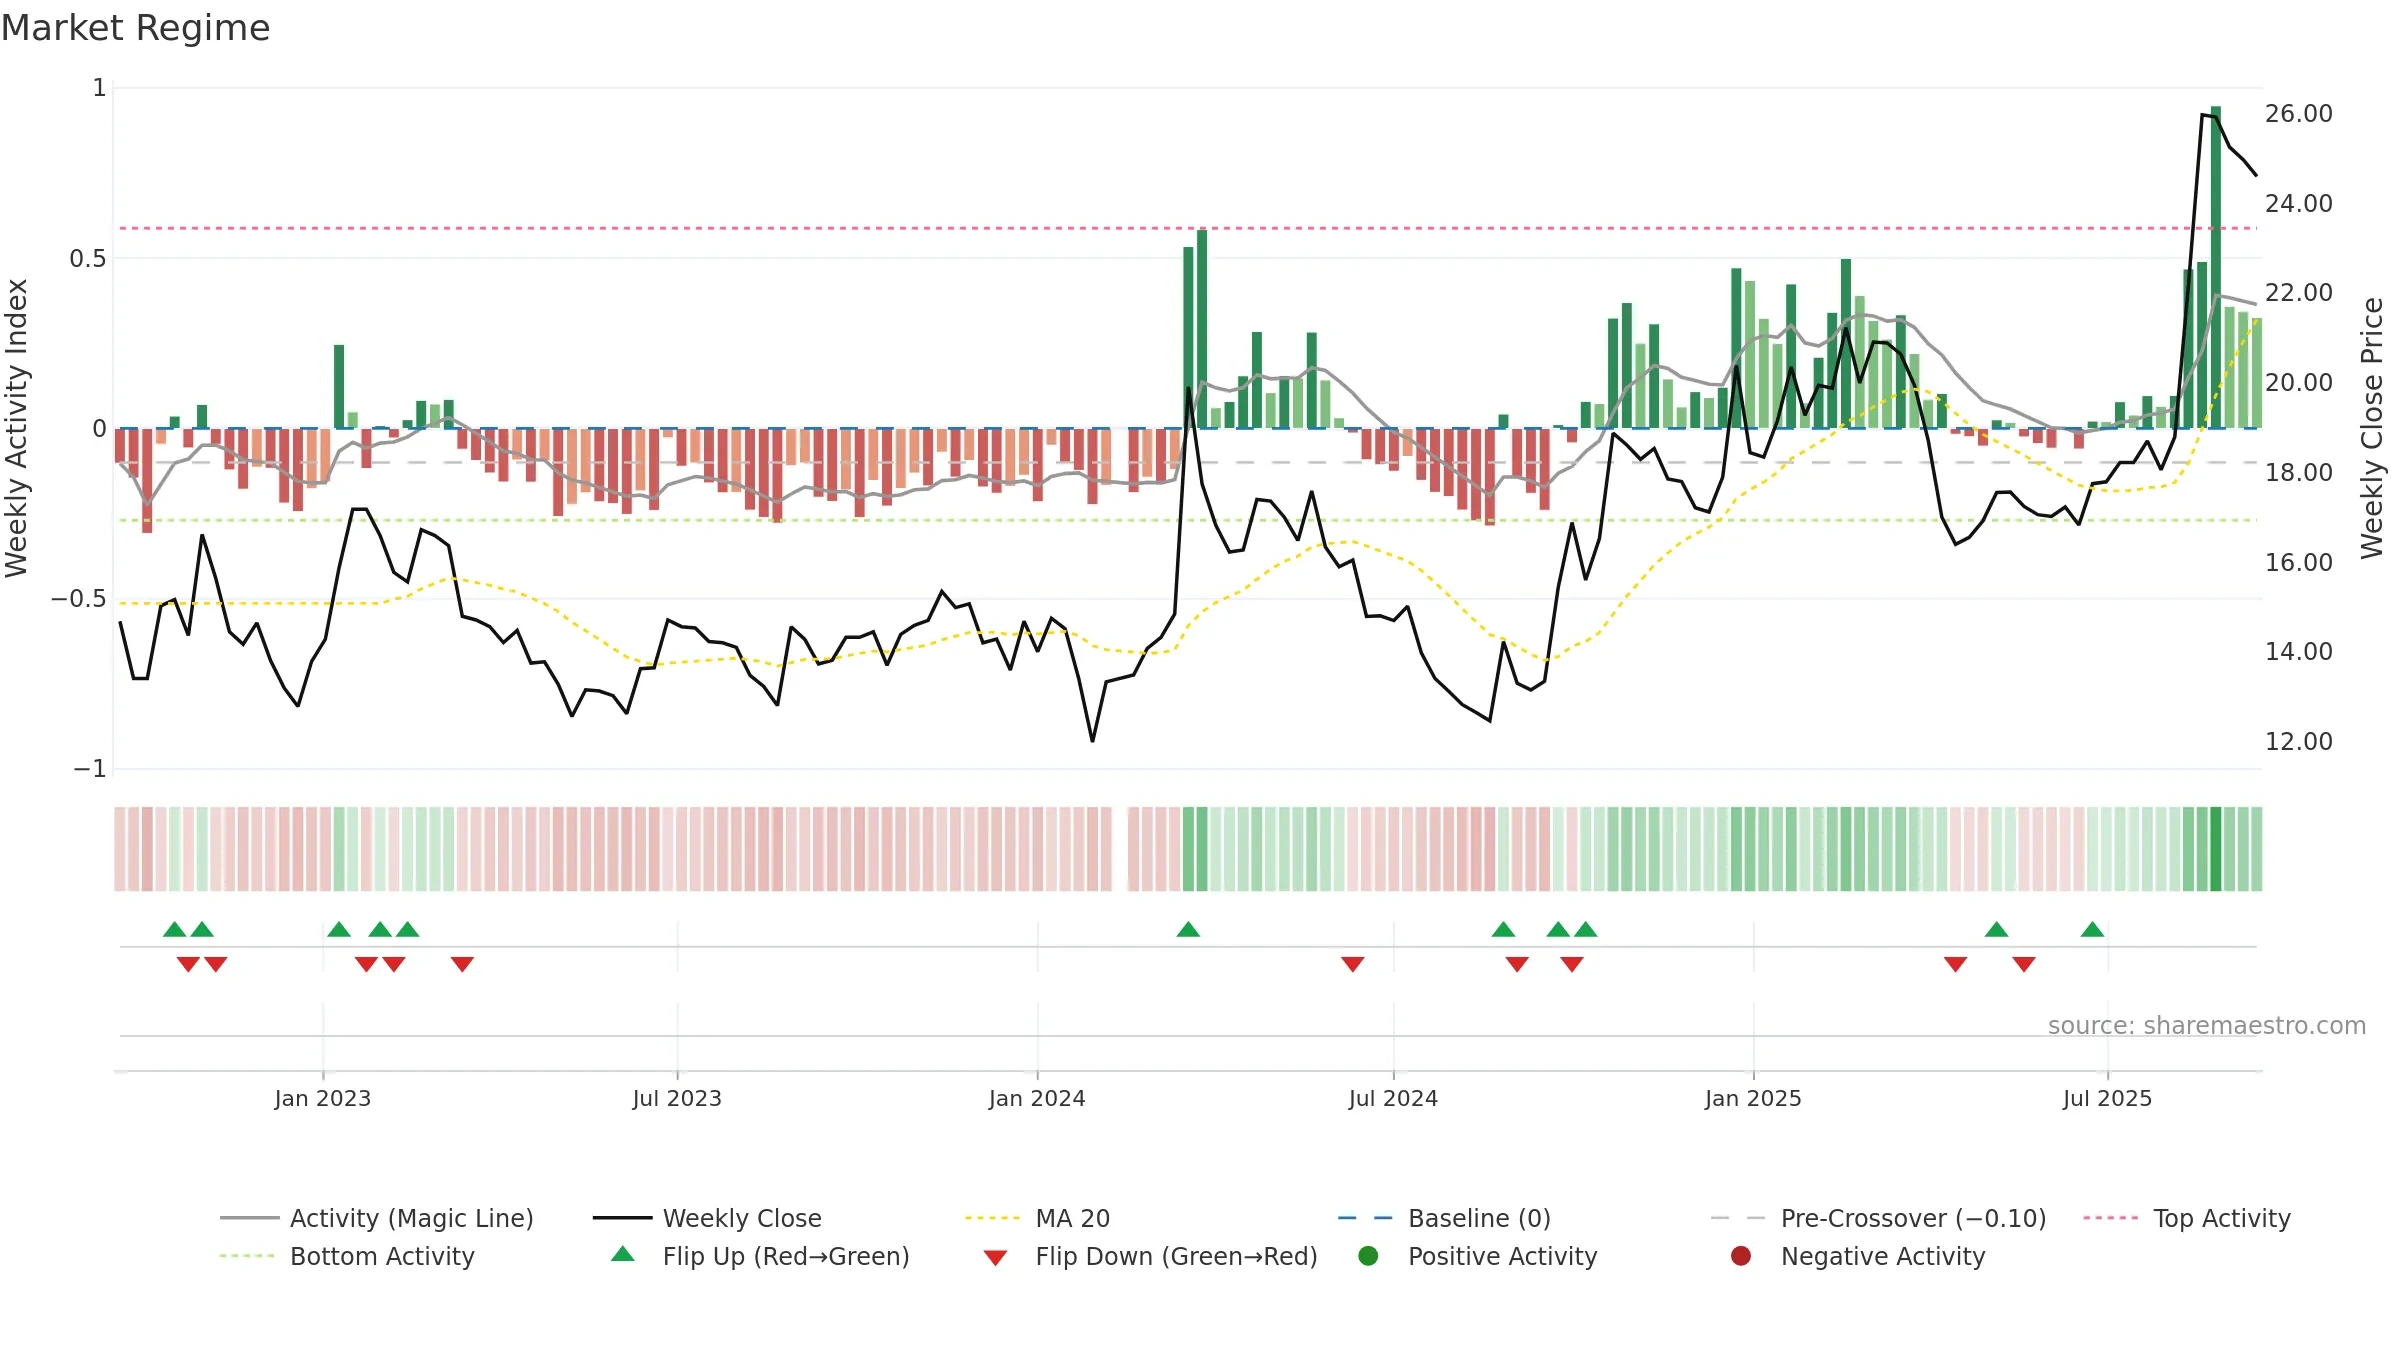Toggle Weekly Close legend entry
The width and height of the screenshot is (2400, 1350).
(x=707, y=1218)
